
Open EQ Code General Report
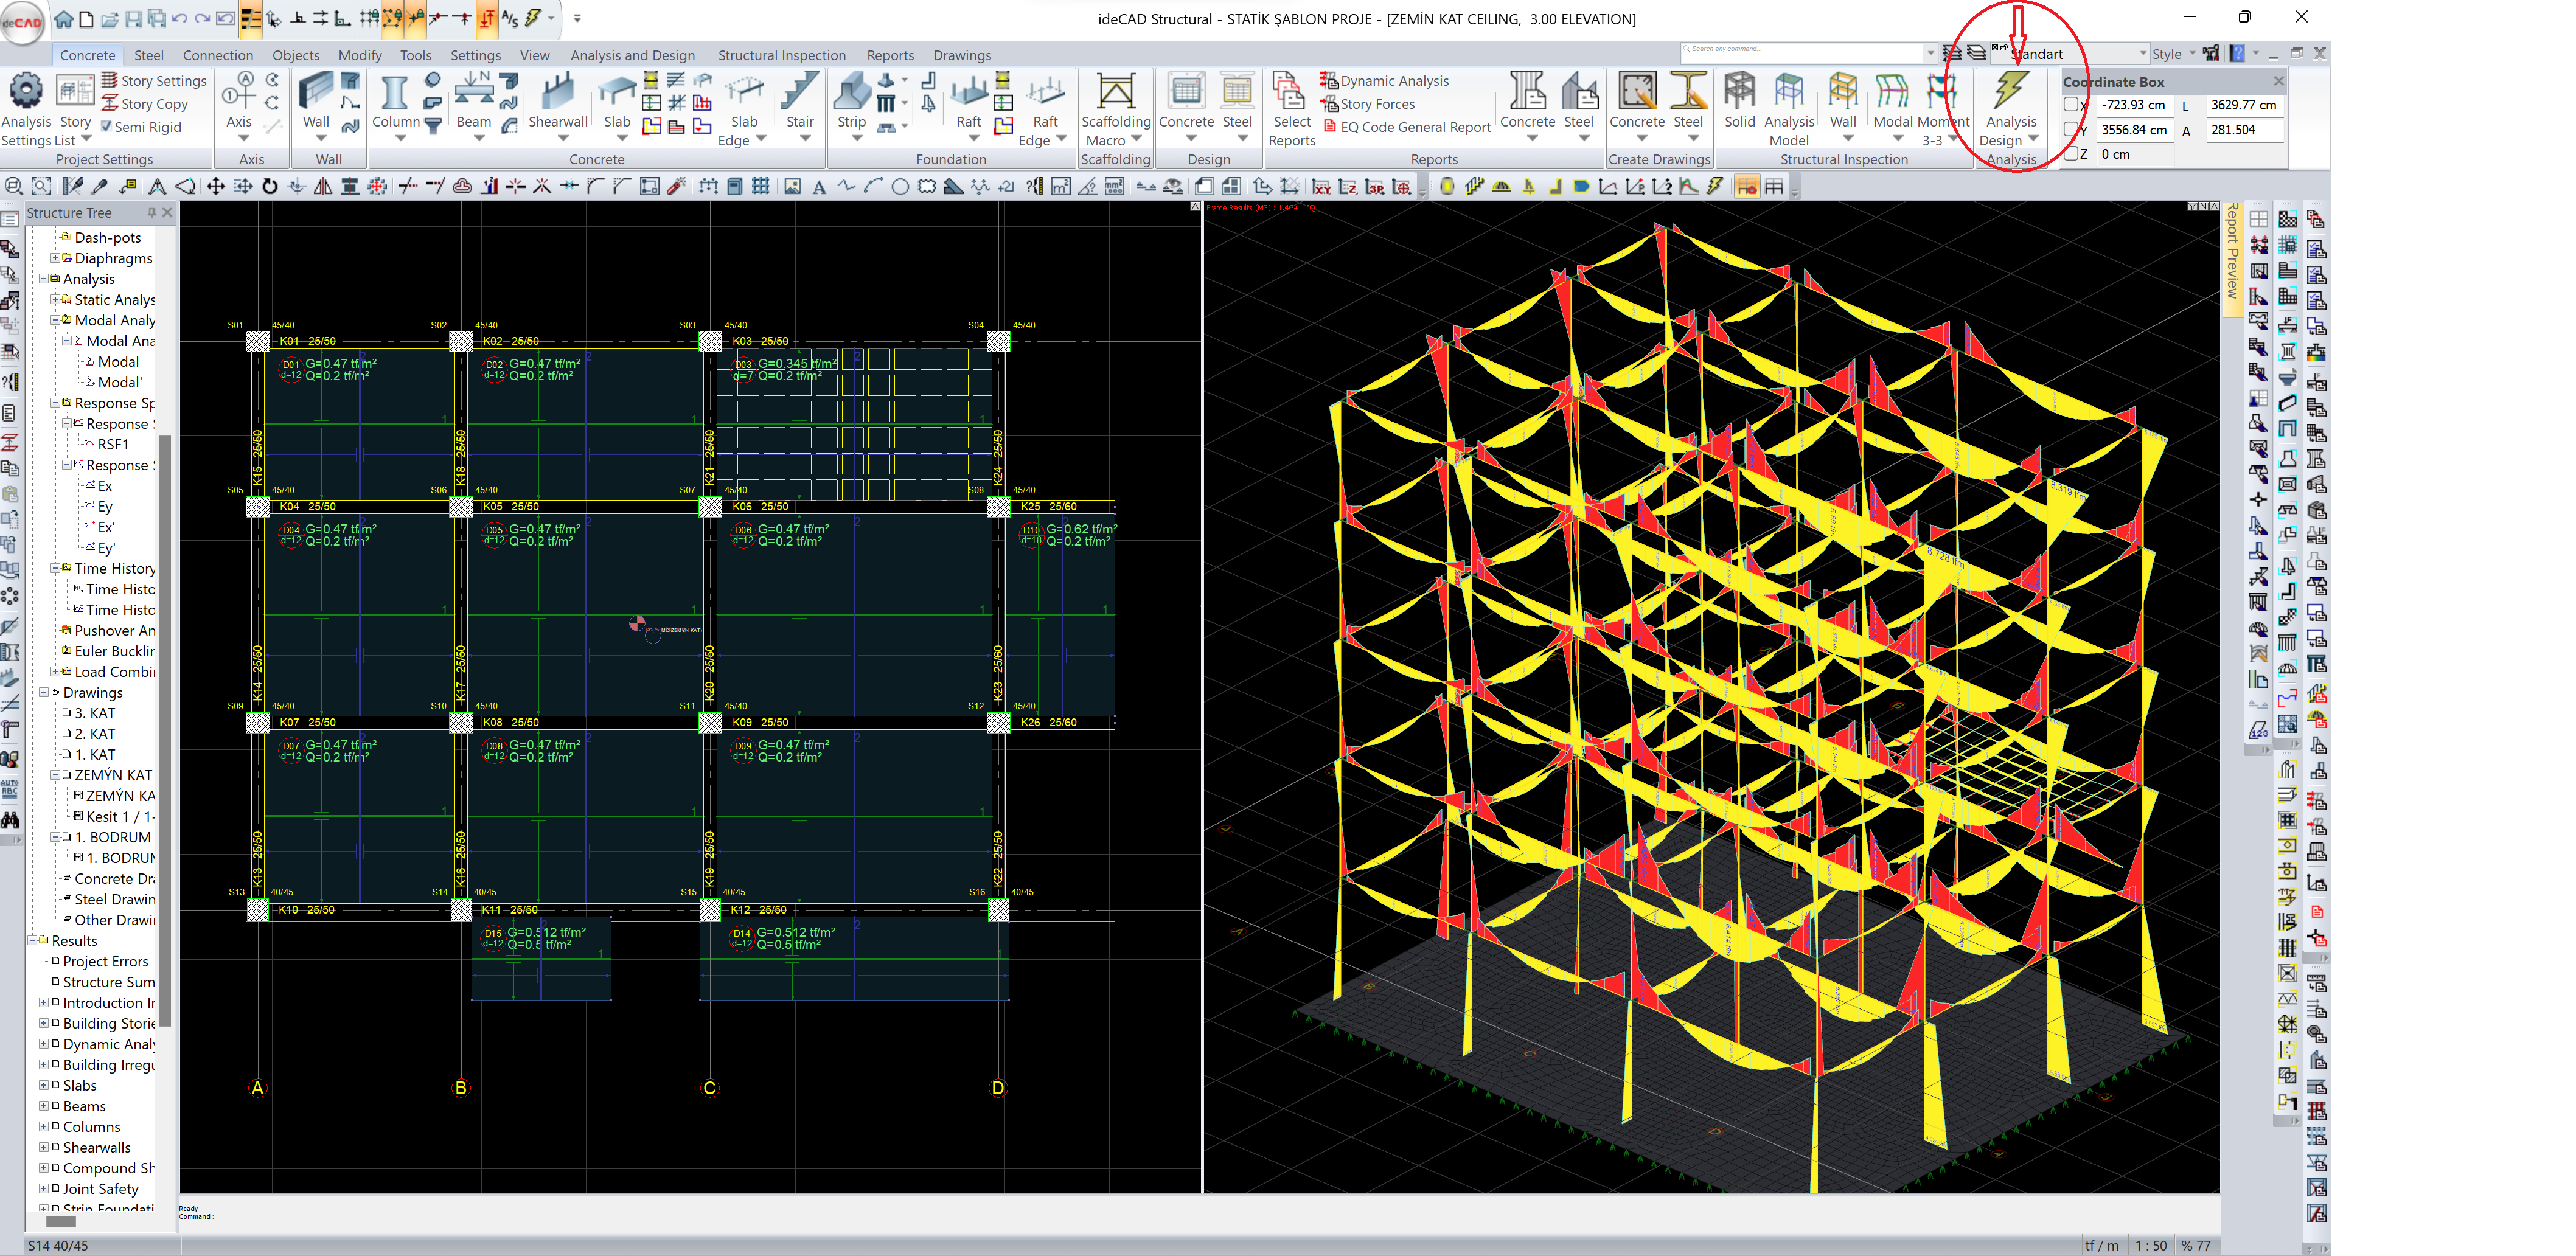coord(1406,127)
